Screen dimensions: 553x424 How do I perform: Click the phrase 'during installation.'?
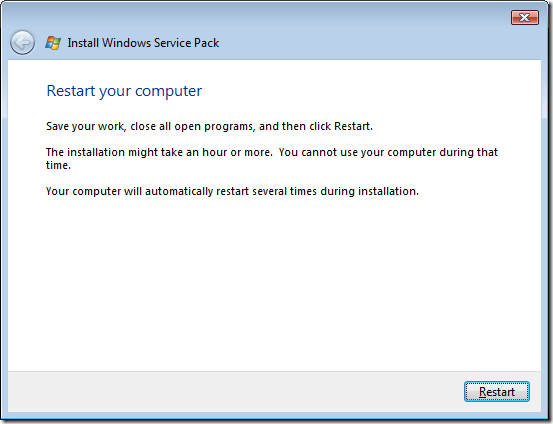369,191
